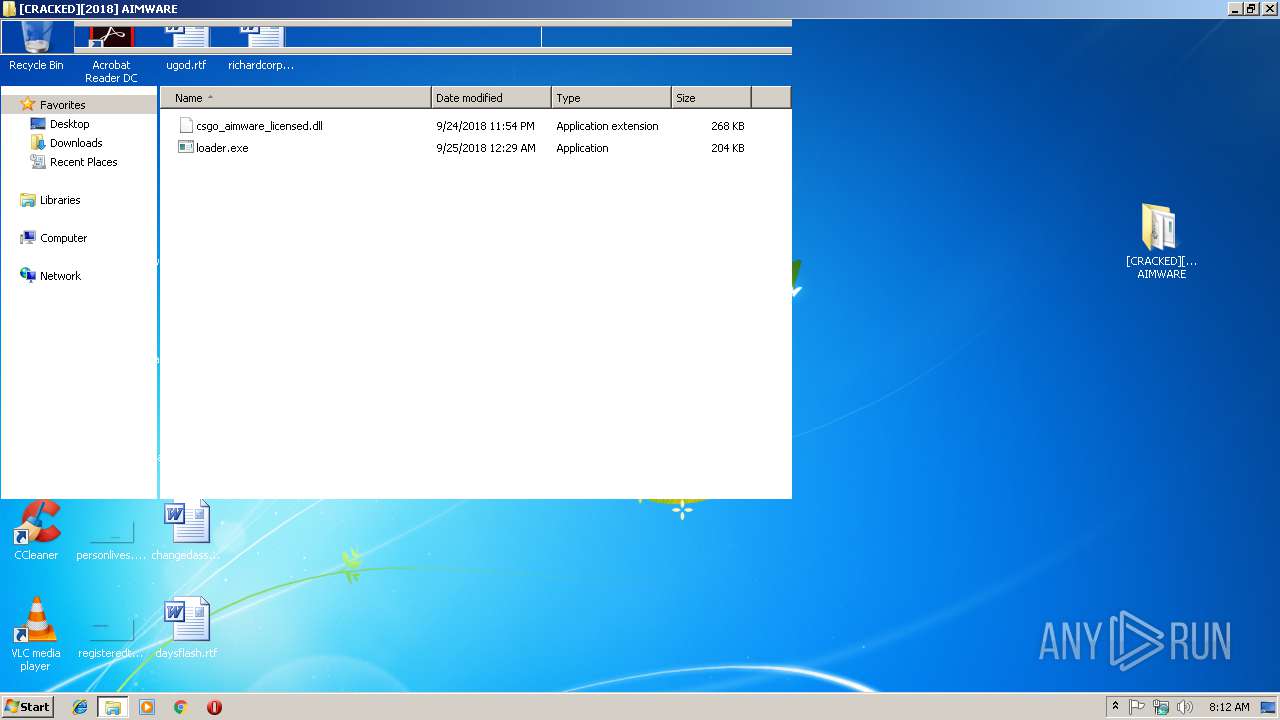Open the Start menu

28,707
